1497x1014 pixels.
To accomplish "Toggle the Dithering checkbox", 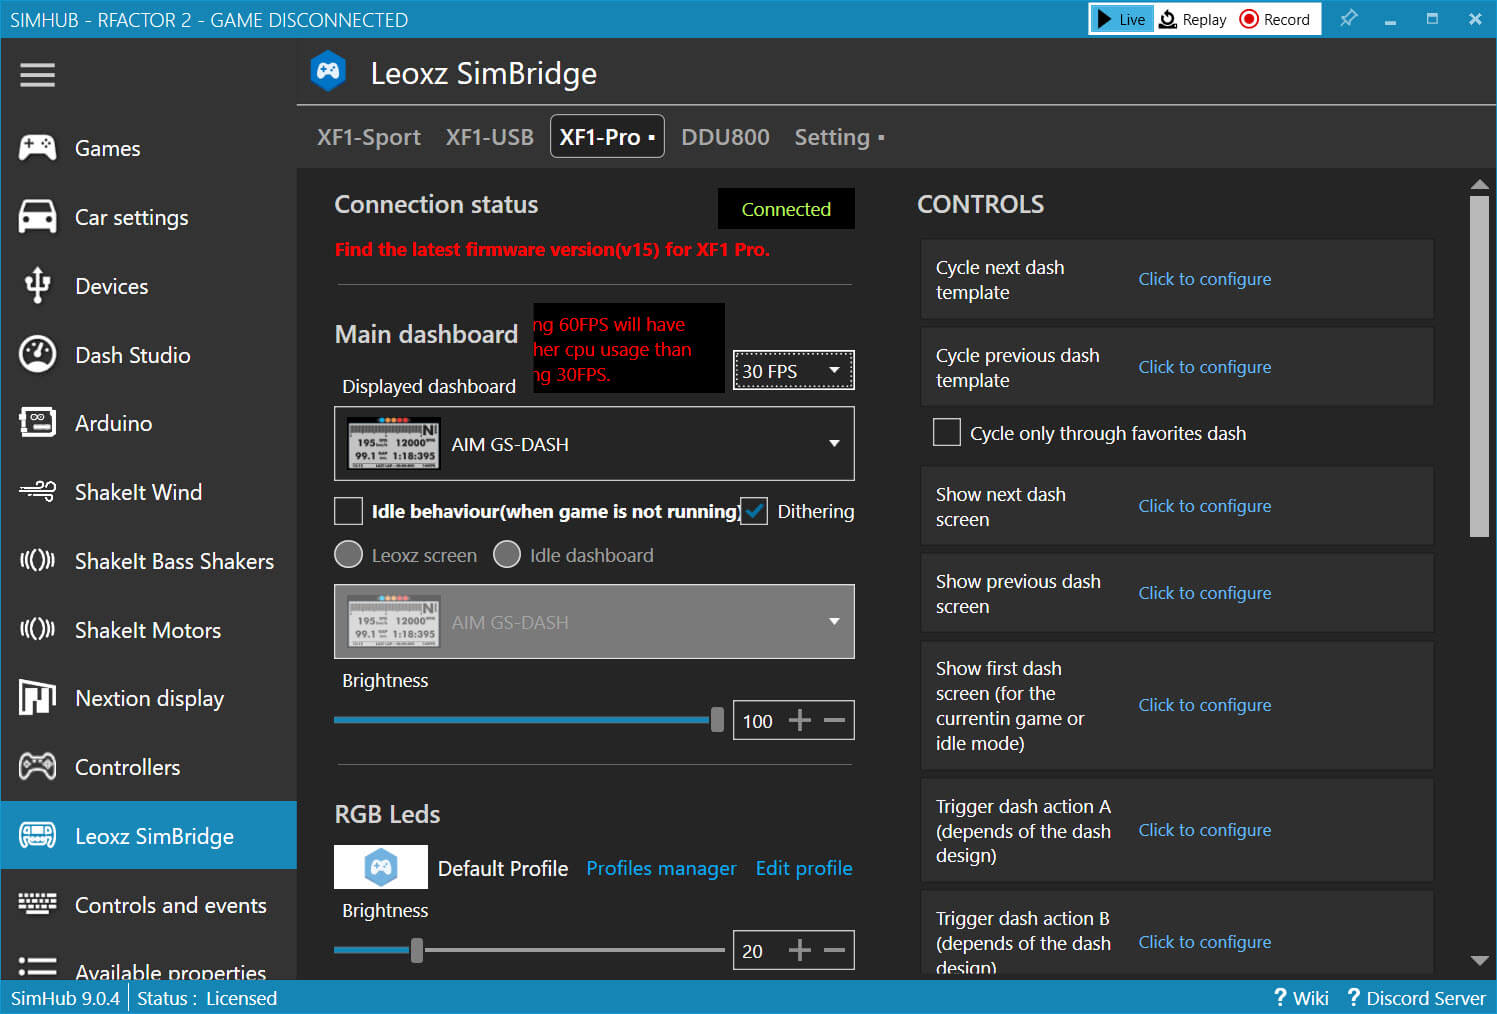I will click(x=754, y=511).
